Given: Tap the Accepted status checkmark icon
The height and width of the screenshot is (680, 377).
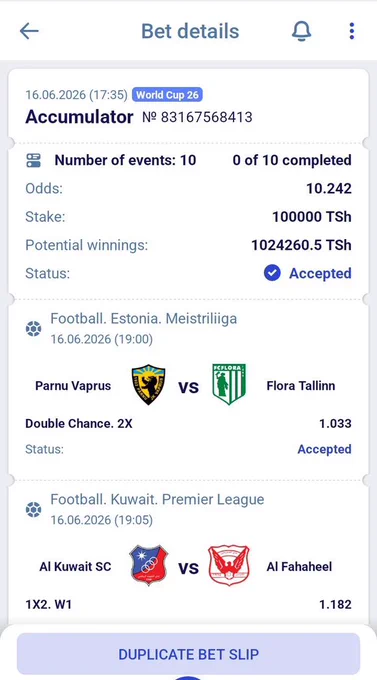Looking at the screenshot, I should pos(272,273).
